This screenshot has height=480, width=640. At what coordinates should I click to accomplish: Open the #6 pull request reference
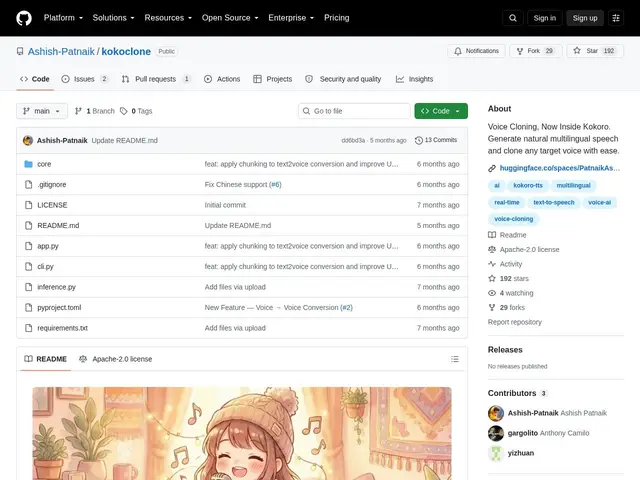(x=275, y=184)
